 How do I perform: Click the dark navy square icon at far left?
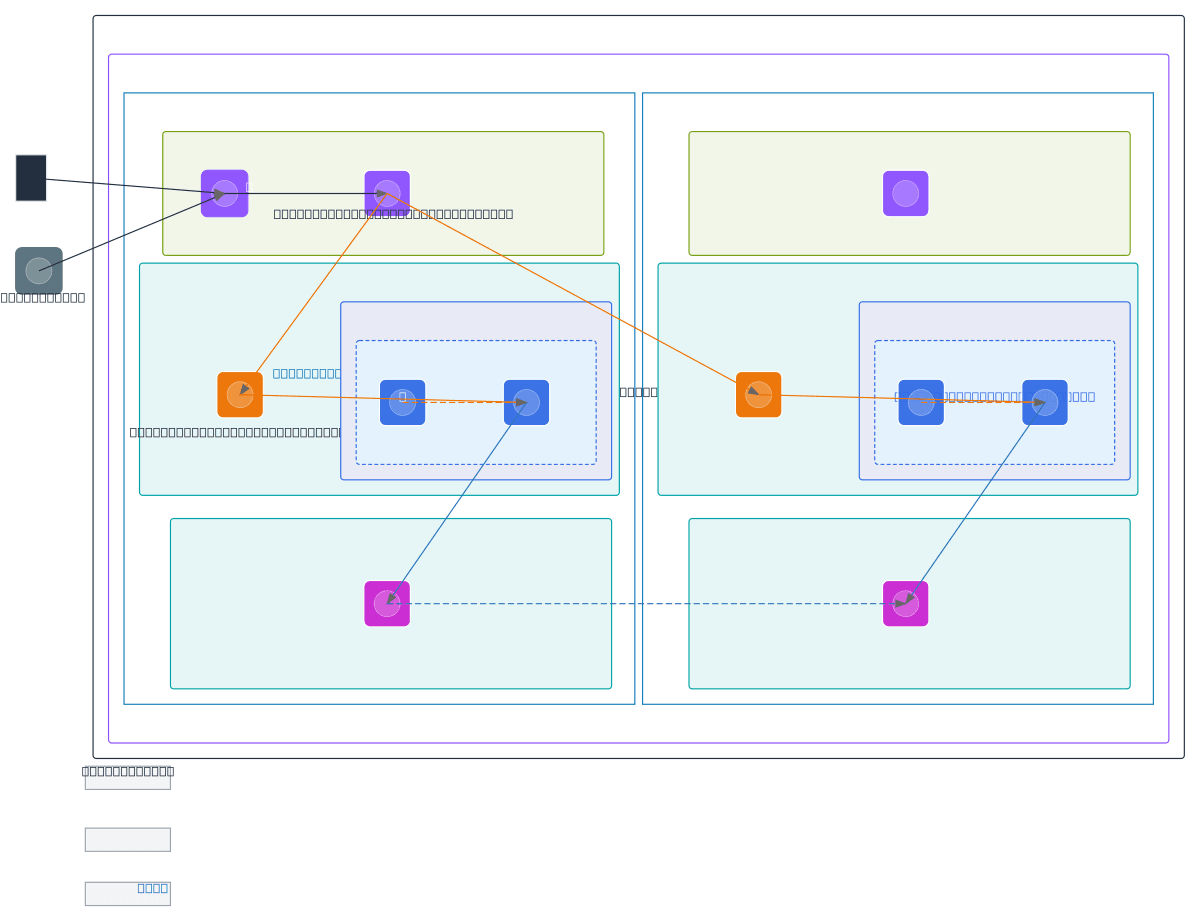(31, 178)
